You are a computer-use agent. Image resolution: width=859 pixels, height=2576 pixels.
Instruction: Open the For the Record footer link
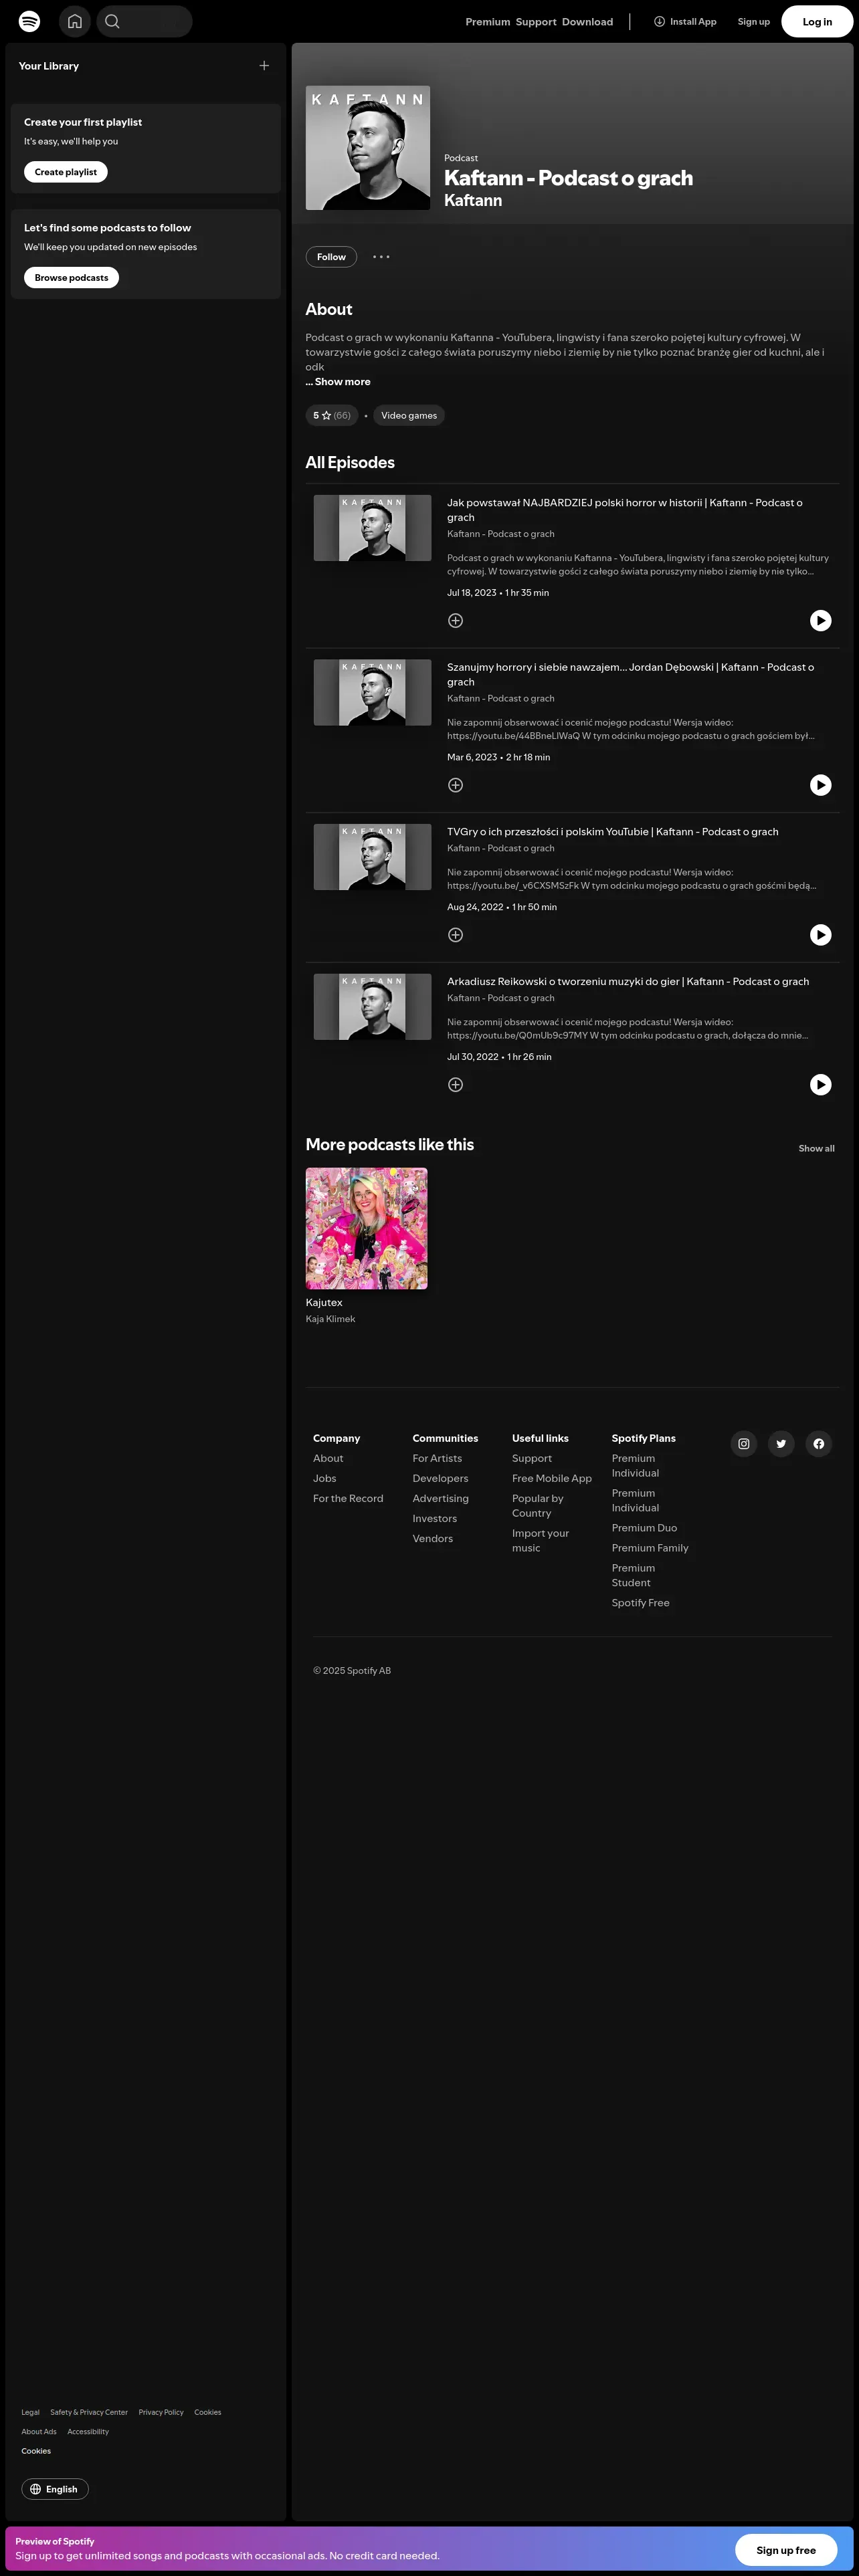point(348,1499)
